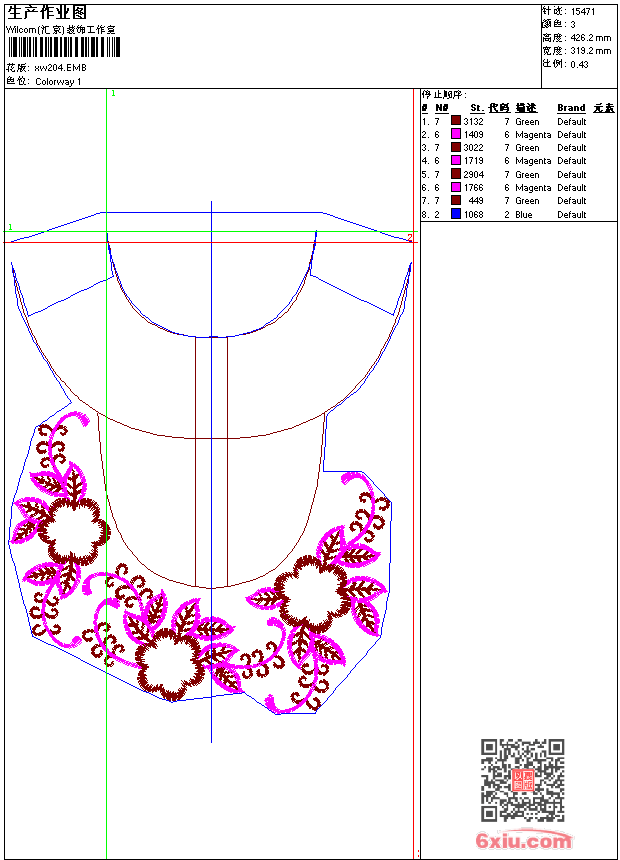
Task: Select stitch count 1766 in stop list
Action: coord(474,188)
